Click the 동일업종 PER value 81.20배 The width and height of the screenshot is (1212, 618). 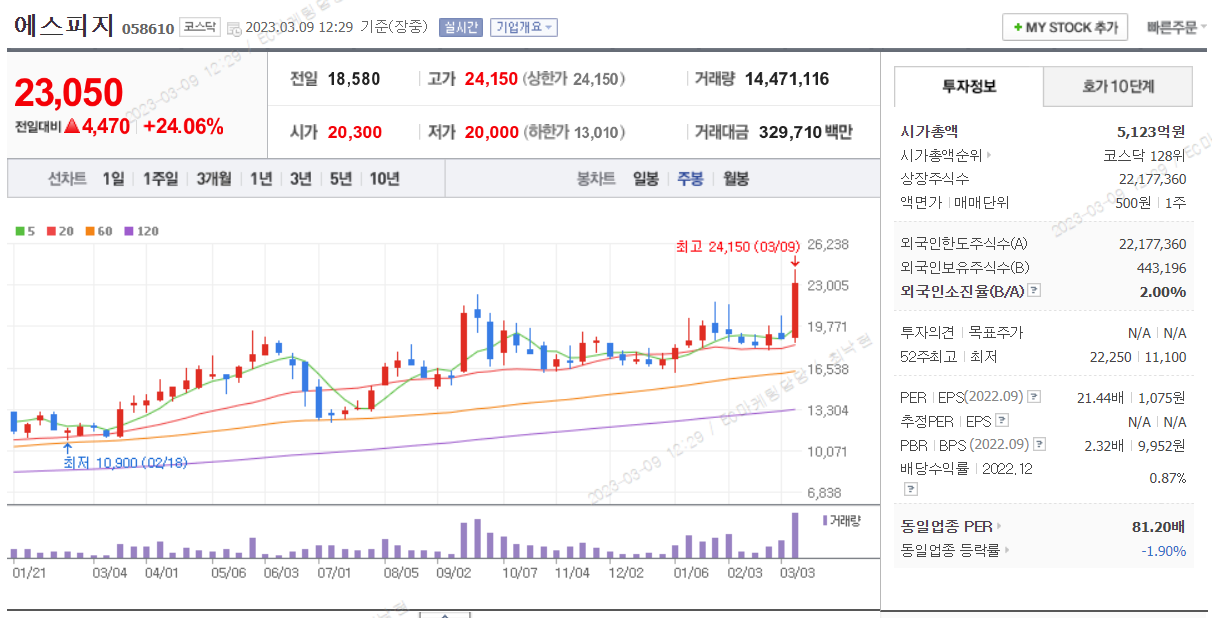(x=1158, y=526)
